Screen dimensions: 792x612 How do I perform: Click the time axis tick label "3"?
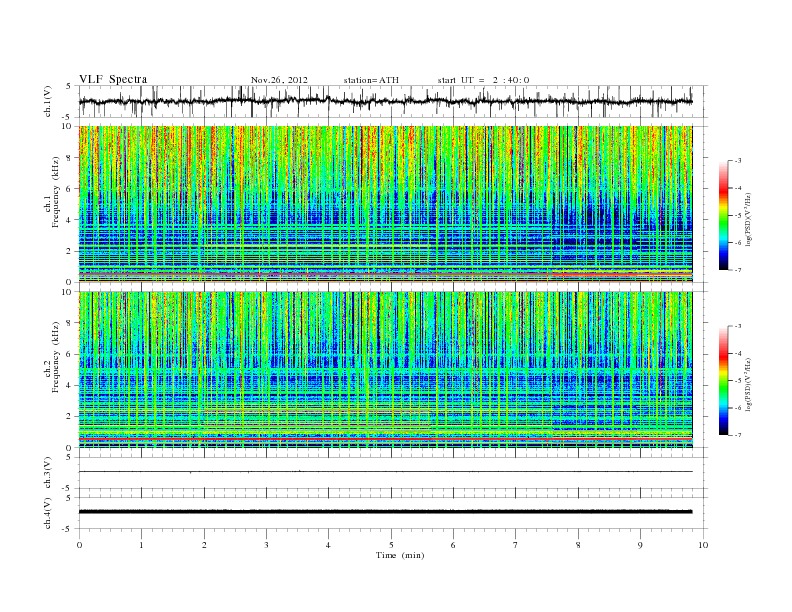pos(266,545)
